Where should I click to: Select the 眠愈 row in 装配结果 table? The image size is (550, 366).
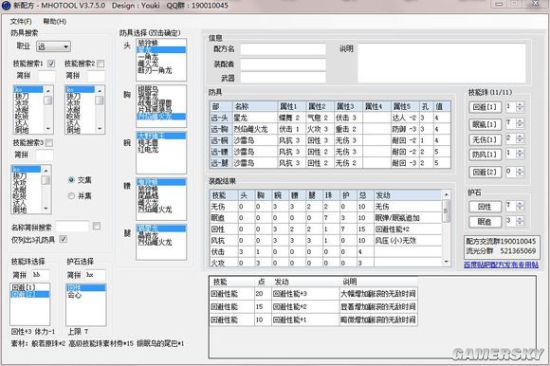[326, 218]
